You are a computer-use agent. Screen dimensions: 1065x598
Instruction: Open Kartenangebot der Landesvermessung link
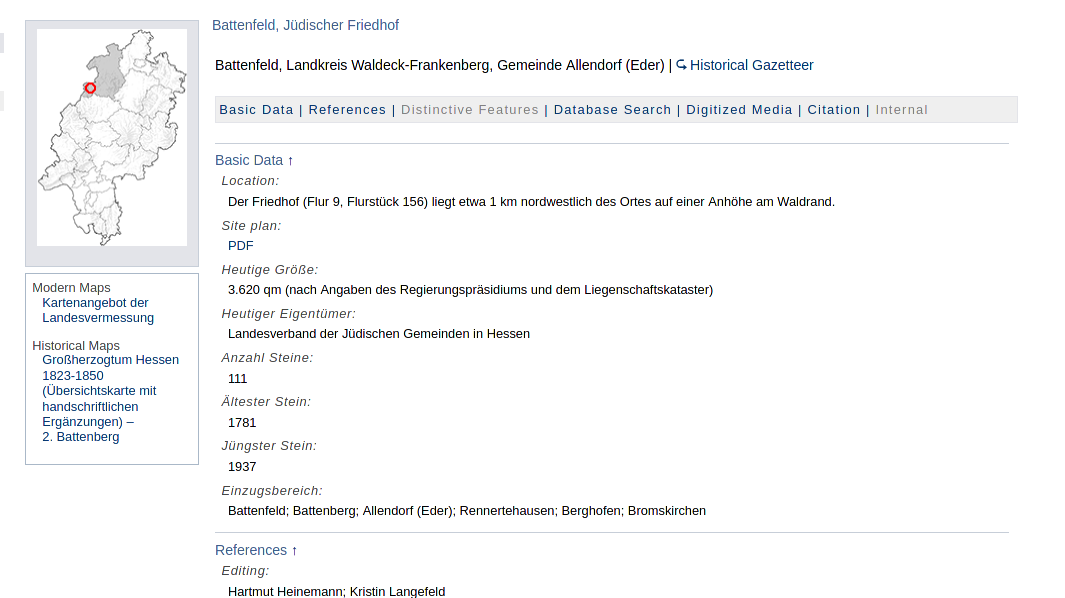pos(98,310)
